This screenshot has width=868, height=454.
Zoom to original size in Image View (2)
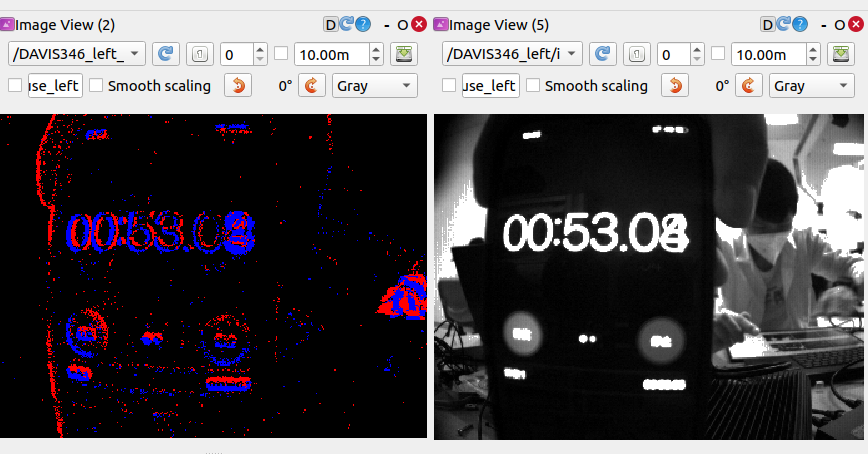[x=200, y=54]
